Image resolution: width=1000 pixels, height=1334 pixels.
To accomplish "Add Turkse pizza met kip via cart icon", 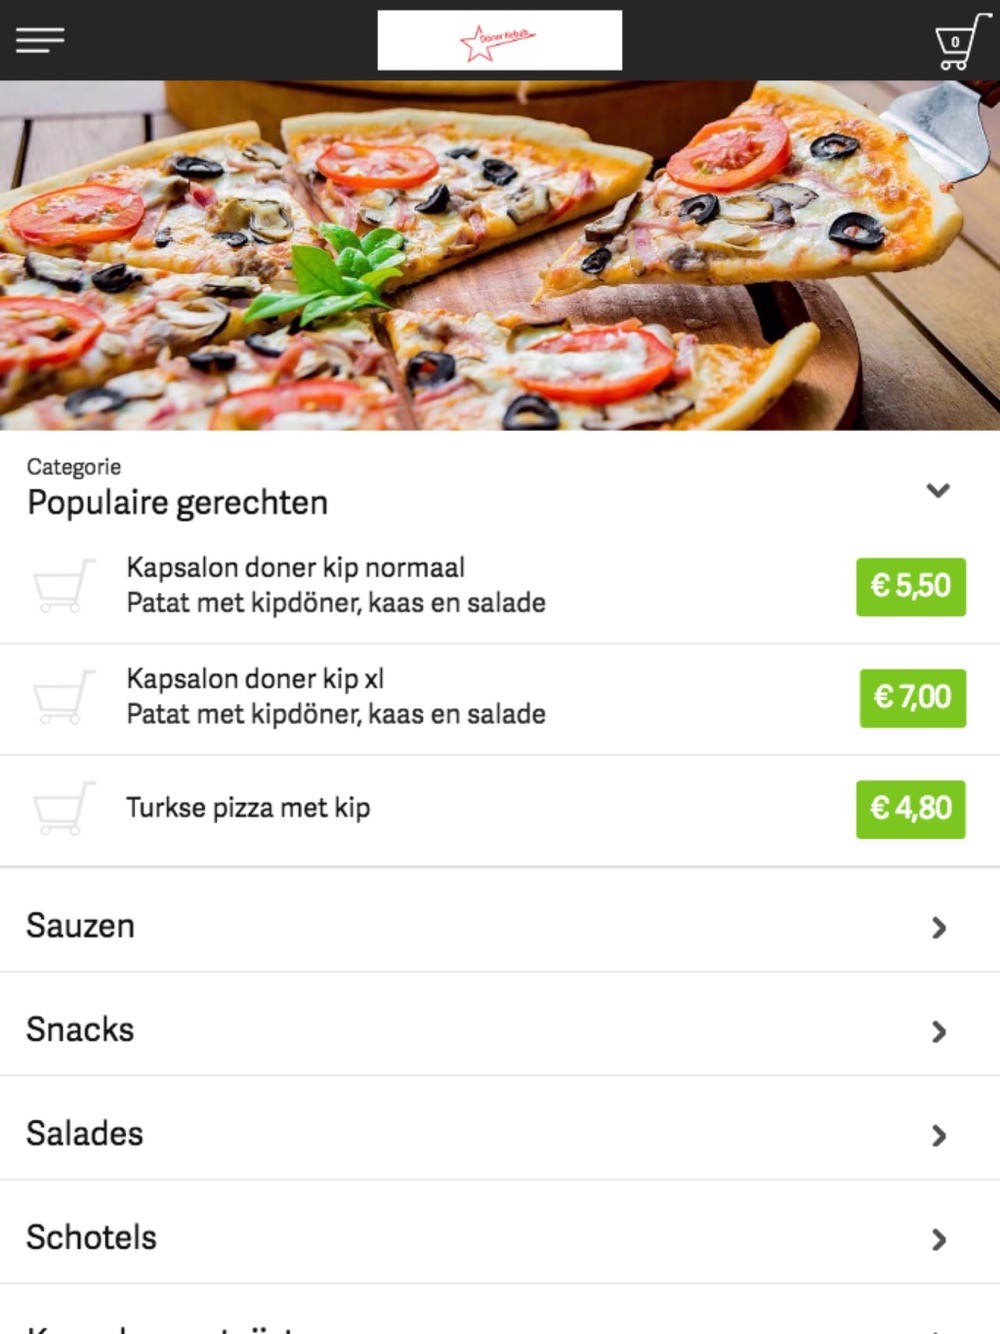I will click(64, 808).
